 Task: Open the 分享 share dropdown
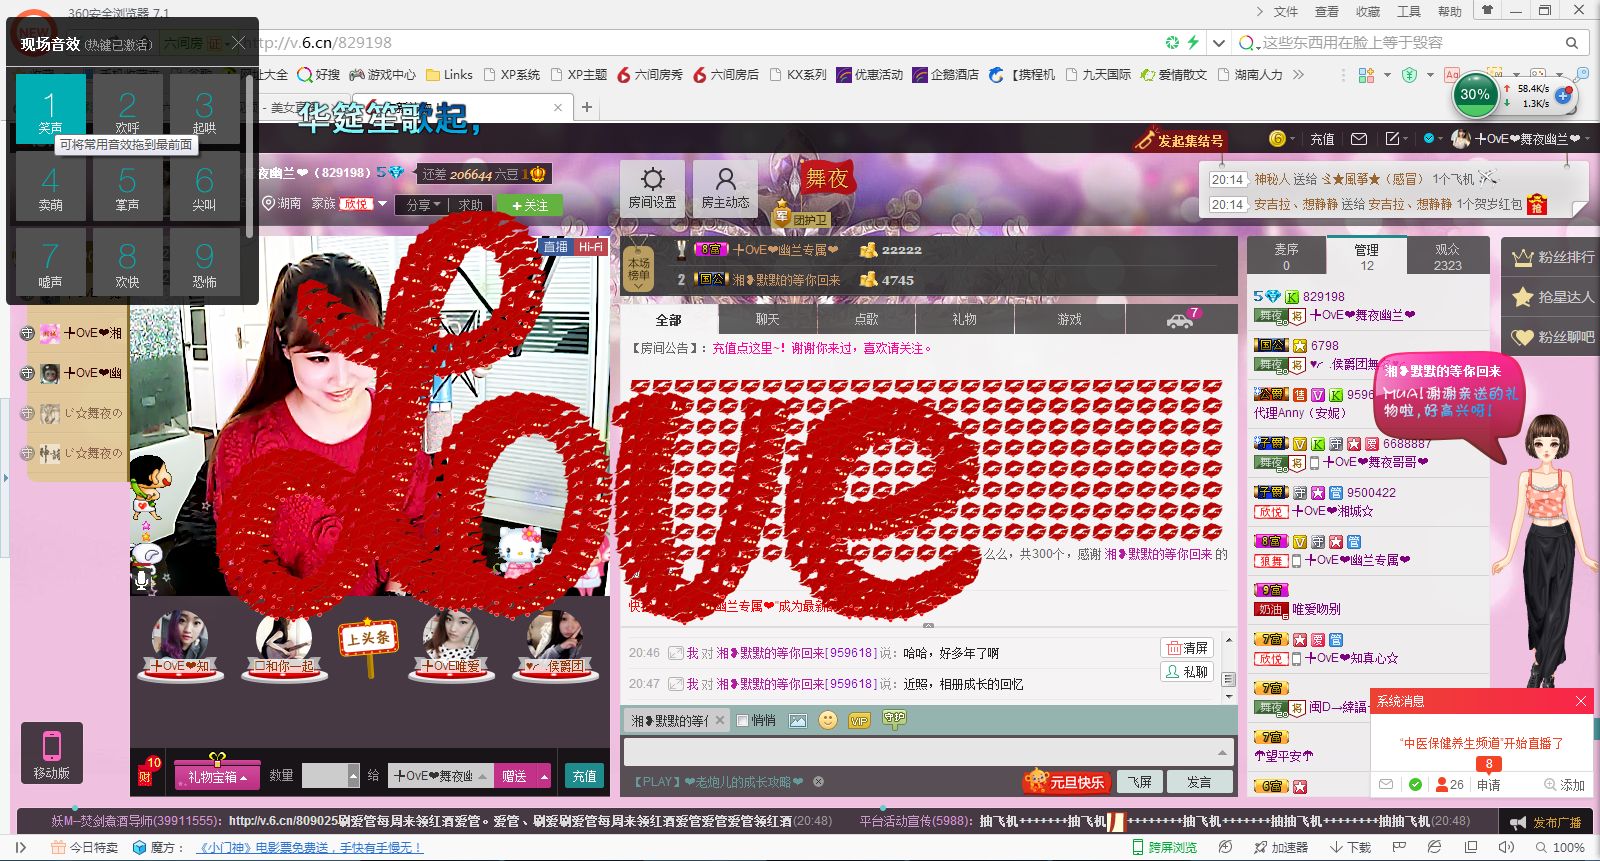(423, 204)
